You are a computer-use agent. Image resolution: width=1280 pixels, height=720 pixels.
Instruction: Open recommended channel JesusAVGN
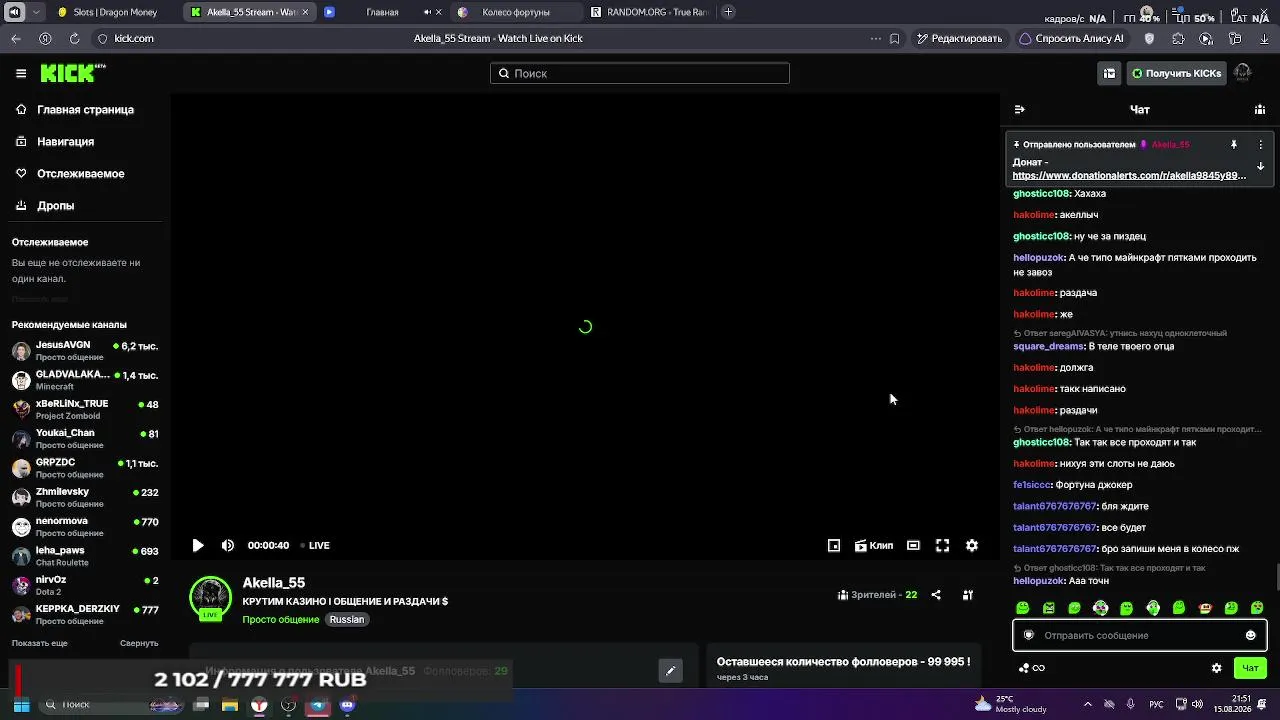[x=85, y=351]
